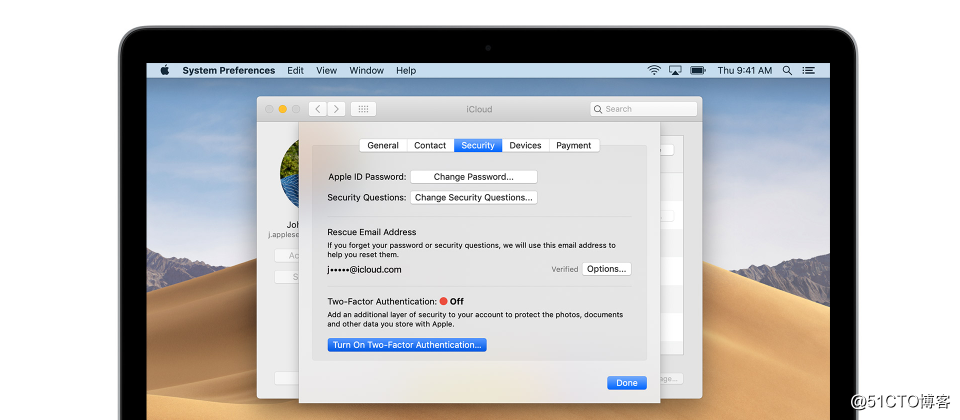The image size is (960, 420).
Task: Click the Wi-Fi status icon
Action: tap(654, 70)
